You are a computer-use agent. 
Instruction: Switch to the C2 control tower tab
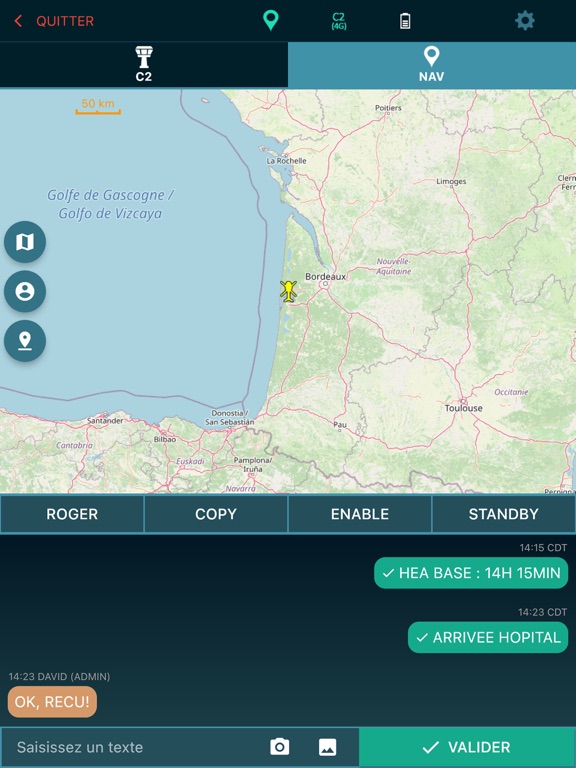tap(144, 65)
